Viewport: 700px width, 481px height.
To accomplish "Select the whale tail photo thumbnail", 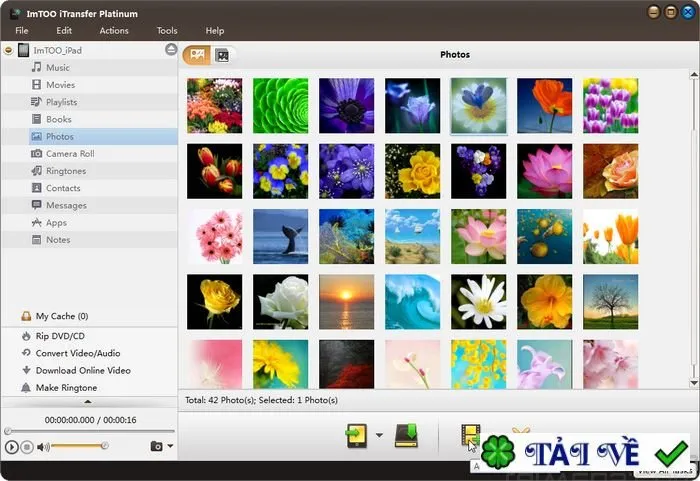I will pos(280,236).
